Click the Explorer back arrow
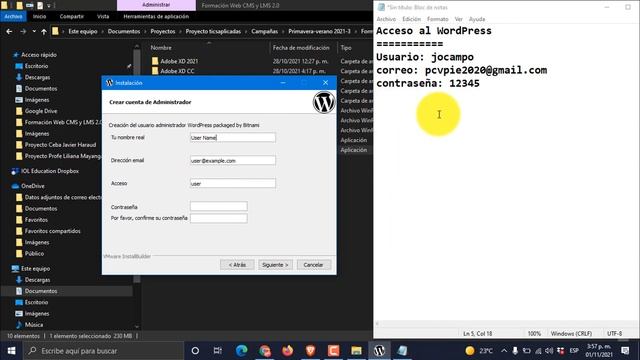 [x=9, y=31]
